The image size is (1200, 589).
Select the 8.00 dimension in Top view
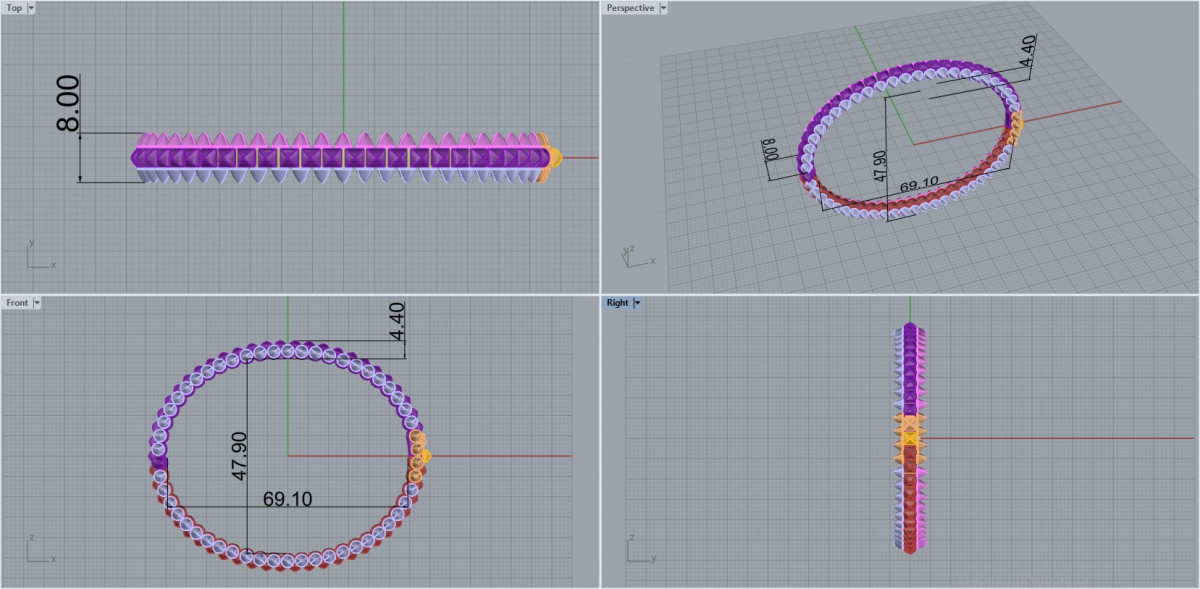pos(68,109)
